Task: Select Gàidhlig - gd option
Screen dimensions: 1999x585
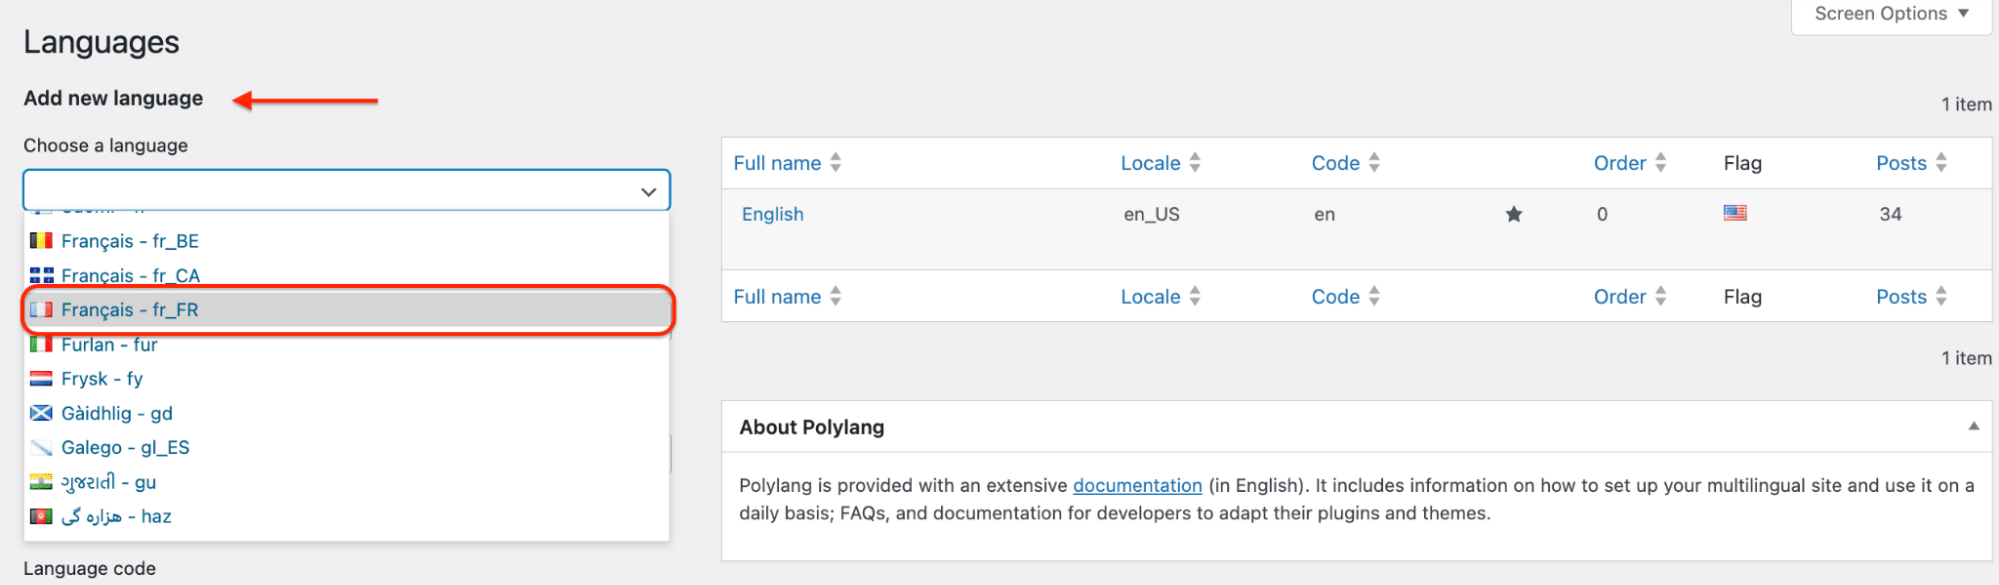Action: (346, 413)
